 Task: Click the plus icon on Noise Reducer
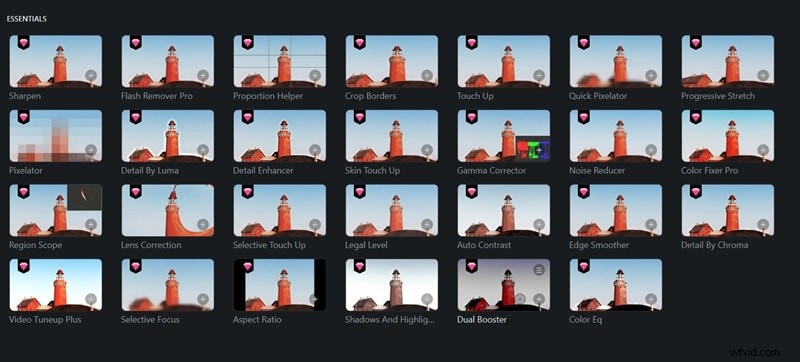point(651,150)
